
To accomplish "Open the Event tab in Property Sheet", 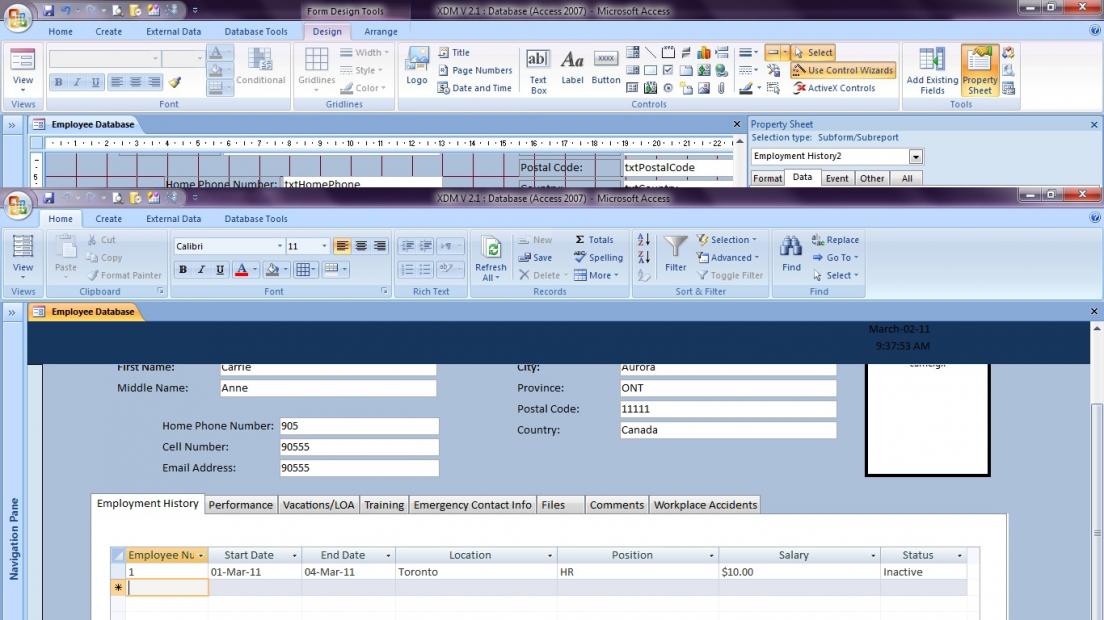I will (x=836, y=178).
